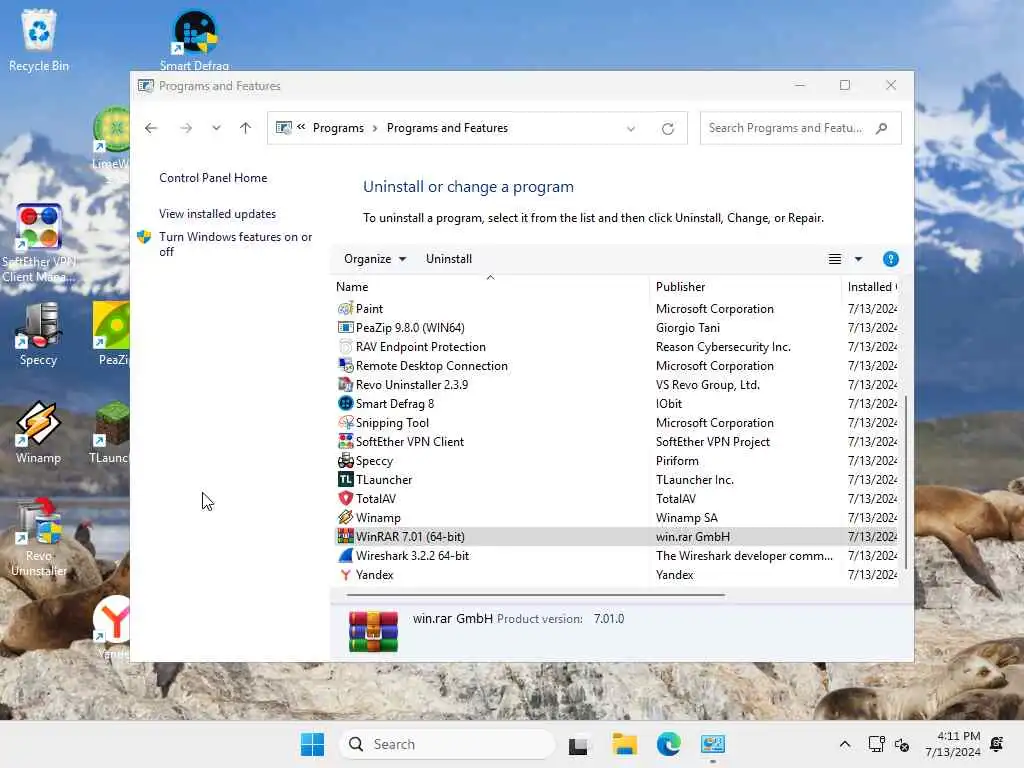This screenshot has width=1024, height=768.
Task: Expand the breadcrumb overflow chevrons
Action: (301, 127)
